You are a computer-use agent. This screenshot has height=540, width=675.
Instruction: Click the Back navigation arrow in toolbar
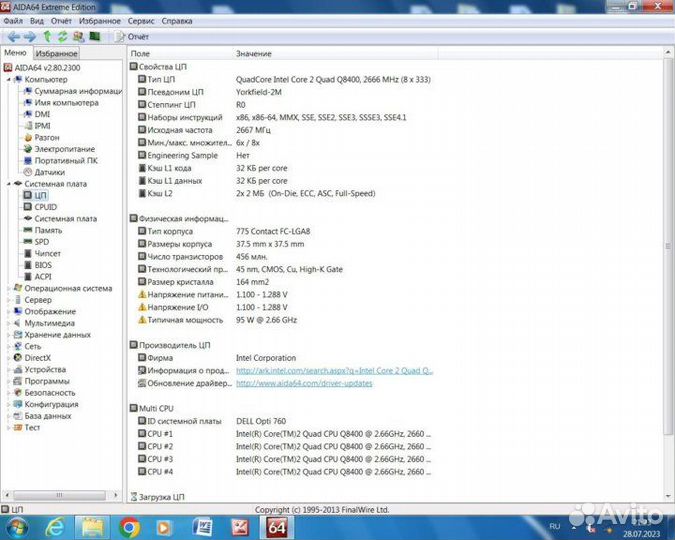click(13, 36)
